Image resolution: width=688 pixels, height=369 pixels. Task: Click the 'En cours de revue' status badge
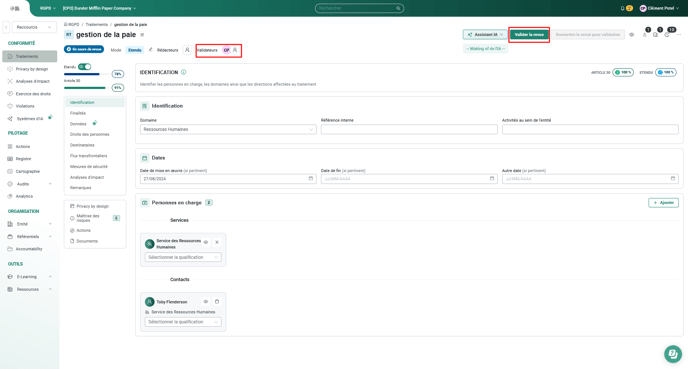(x=84, y=50)
